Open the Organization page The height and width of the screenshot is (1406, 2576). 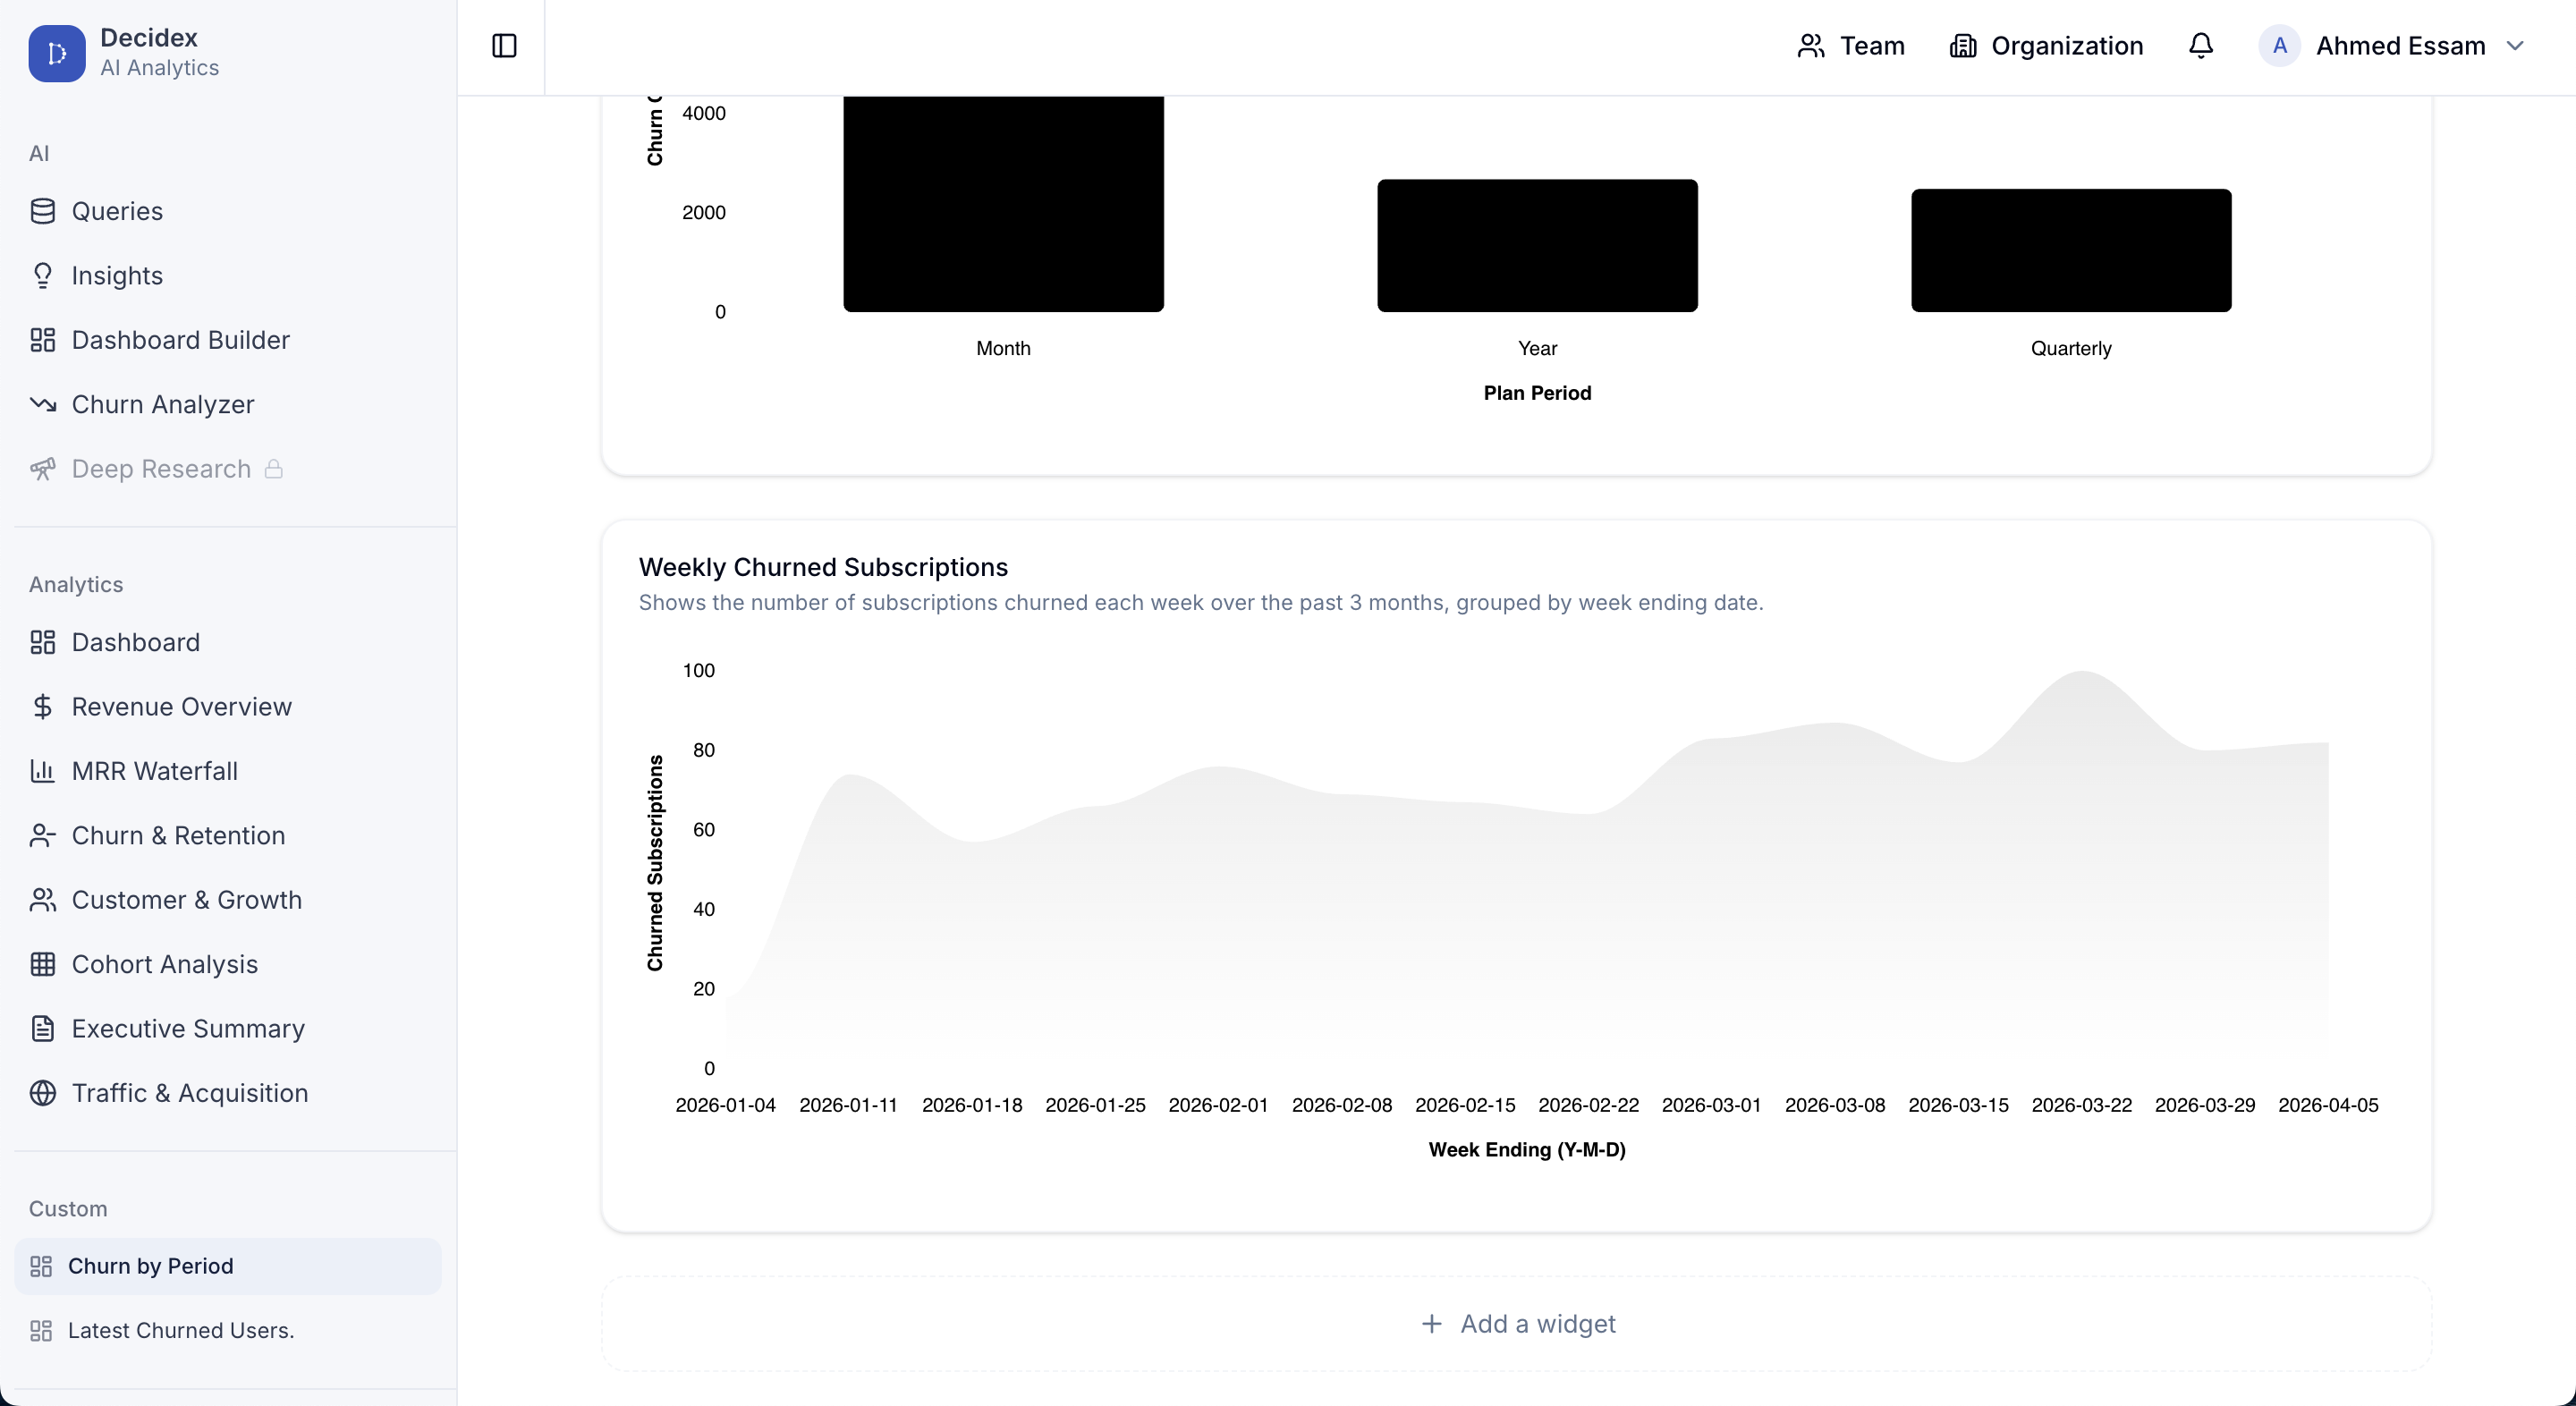[2046, 46]
